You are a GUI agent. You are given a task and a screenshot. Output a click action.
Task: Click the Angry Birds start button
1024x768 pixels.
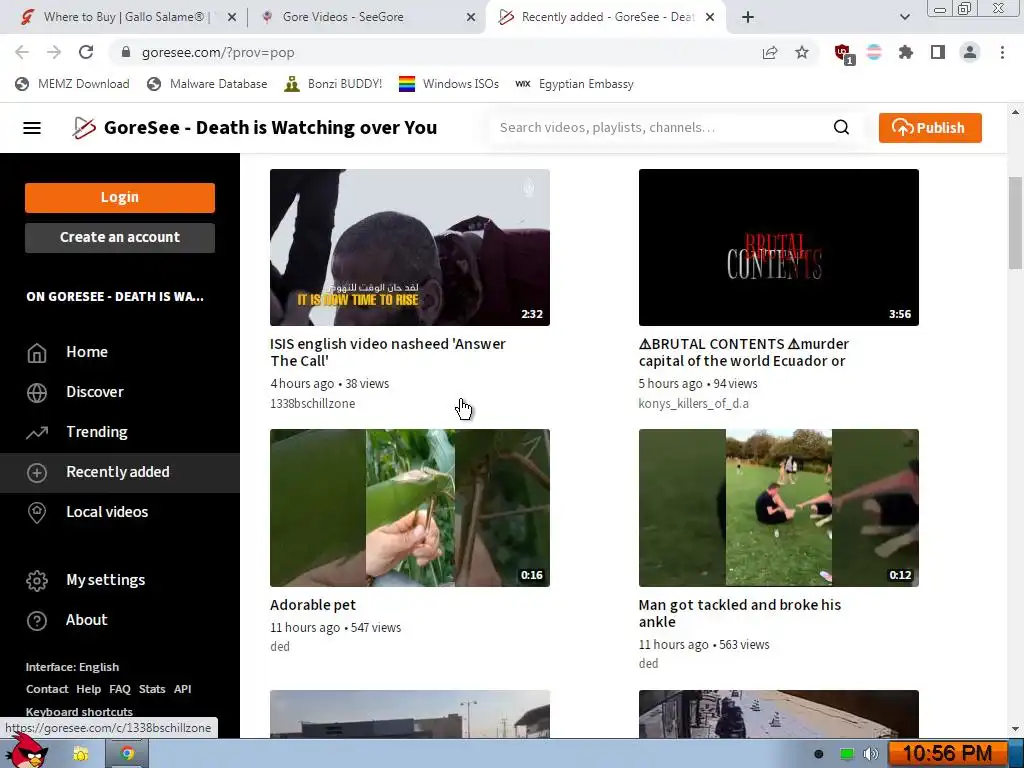coord(27,752)
